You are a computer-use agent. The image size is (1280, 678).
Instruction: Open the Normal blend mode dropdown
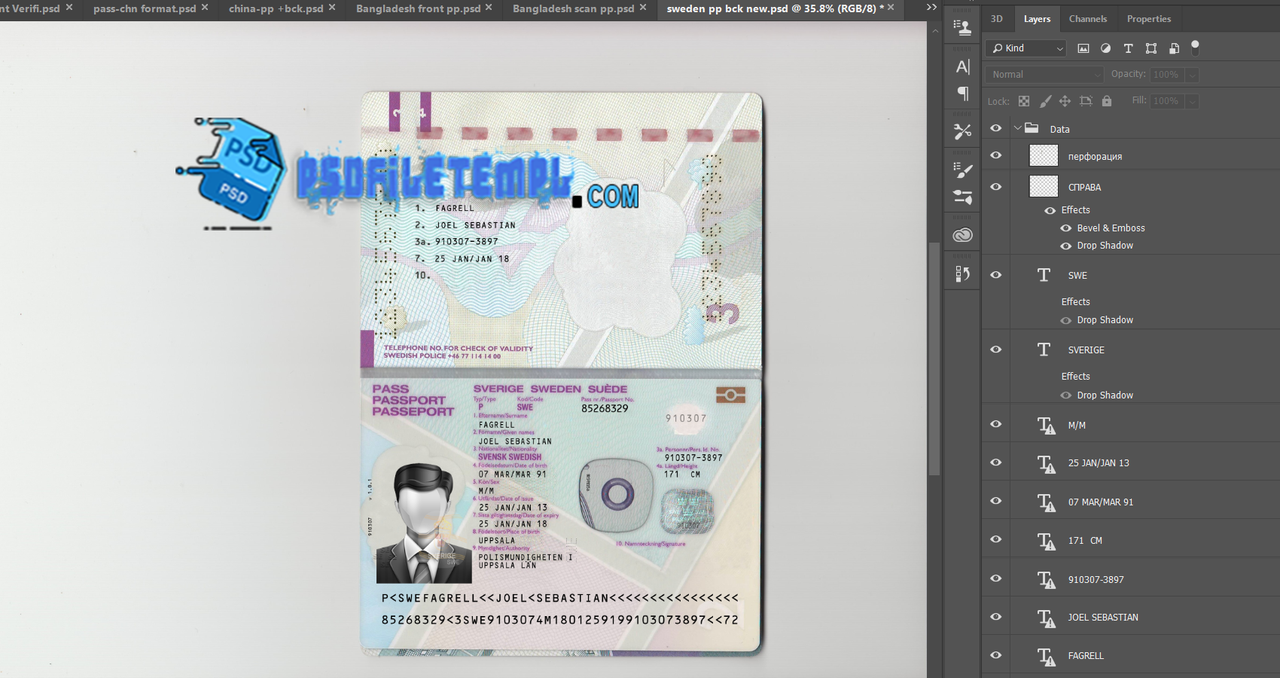1044,74
